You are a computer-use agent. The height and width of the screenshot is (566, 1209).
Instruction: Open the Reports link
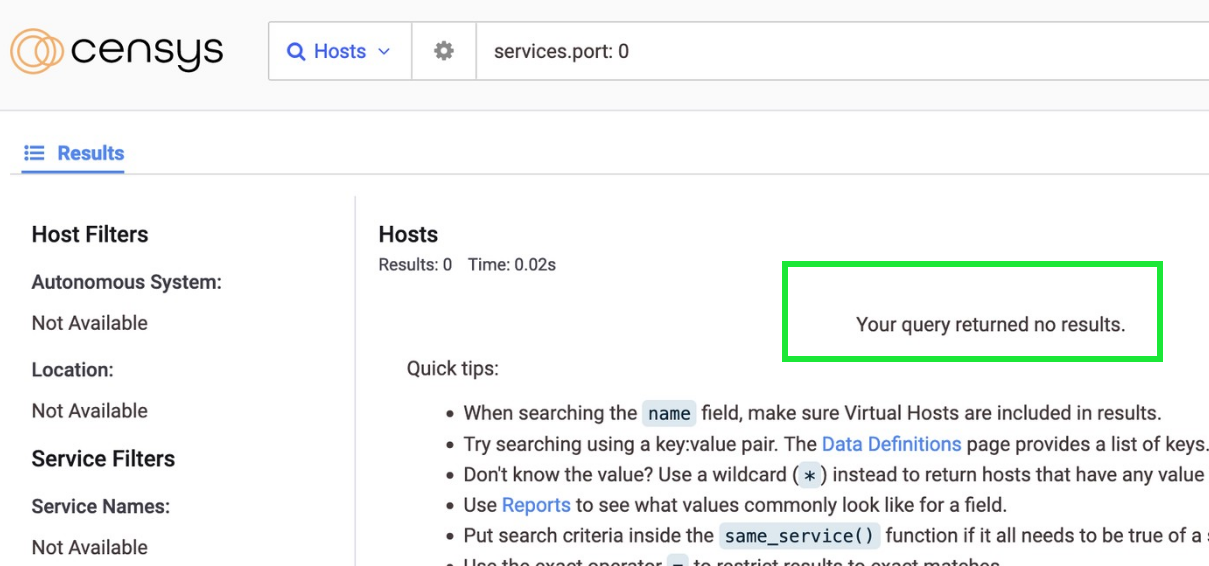point(536,505)
